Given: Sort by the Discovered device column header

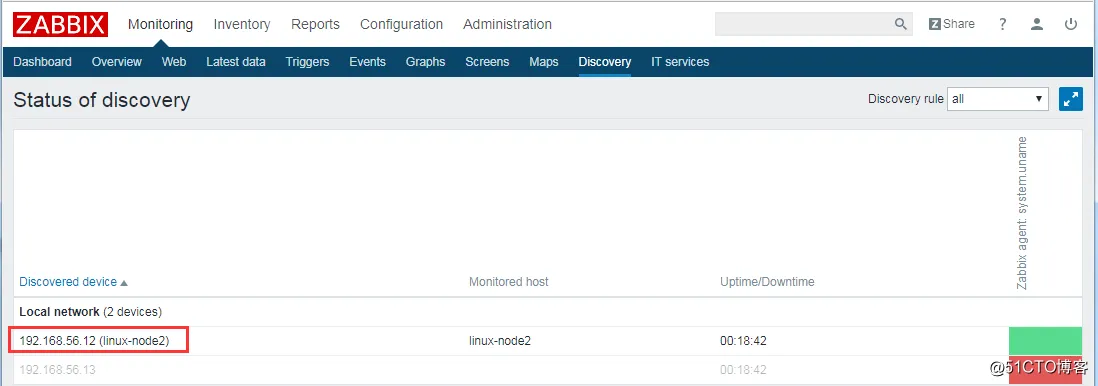Looking at the screenshot, I should (x=68, y=282).
